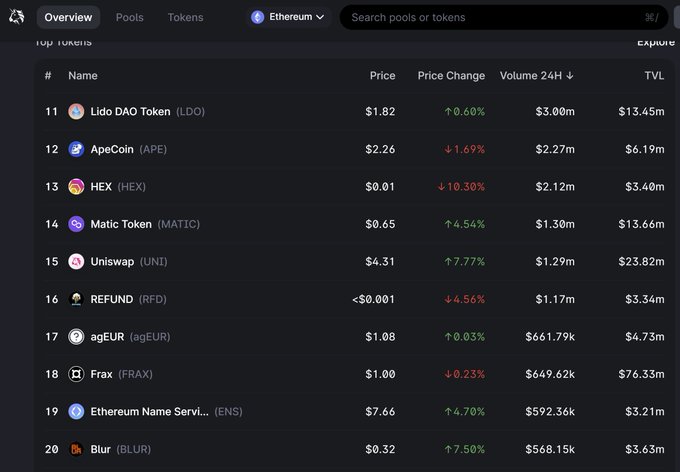Click the $1.82 Lido price cell
The height and width of the screenshot is (472, 680).
point(380,111)
